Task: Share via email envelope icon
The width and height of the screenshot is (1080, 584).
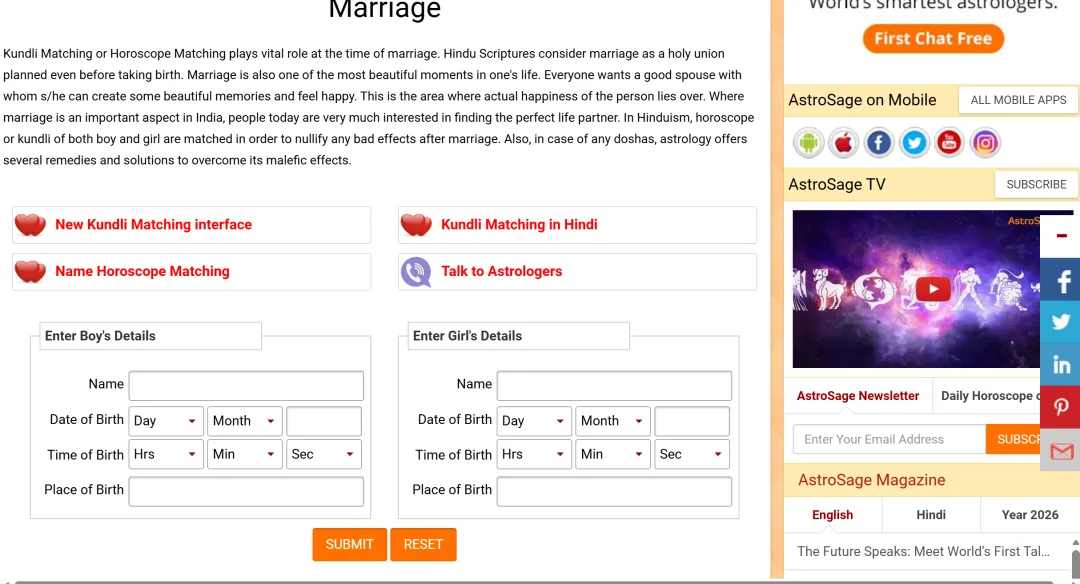Action: tap(1061, 450)
